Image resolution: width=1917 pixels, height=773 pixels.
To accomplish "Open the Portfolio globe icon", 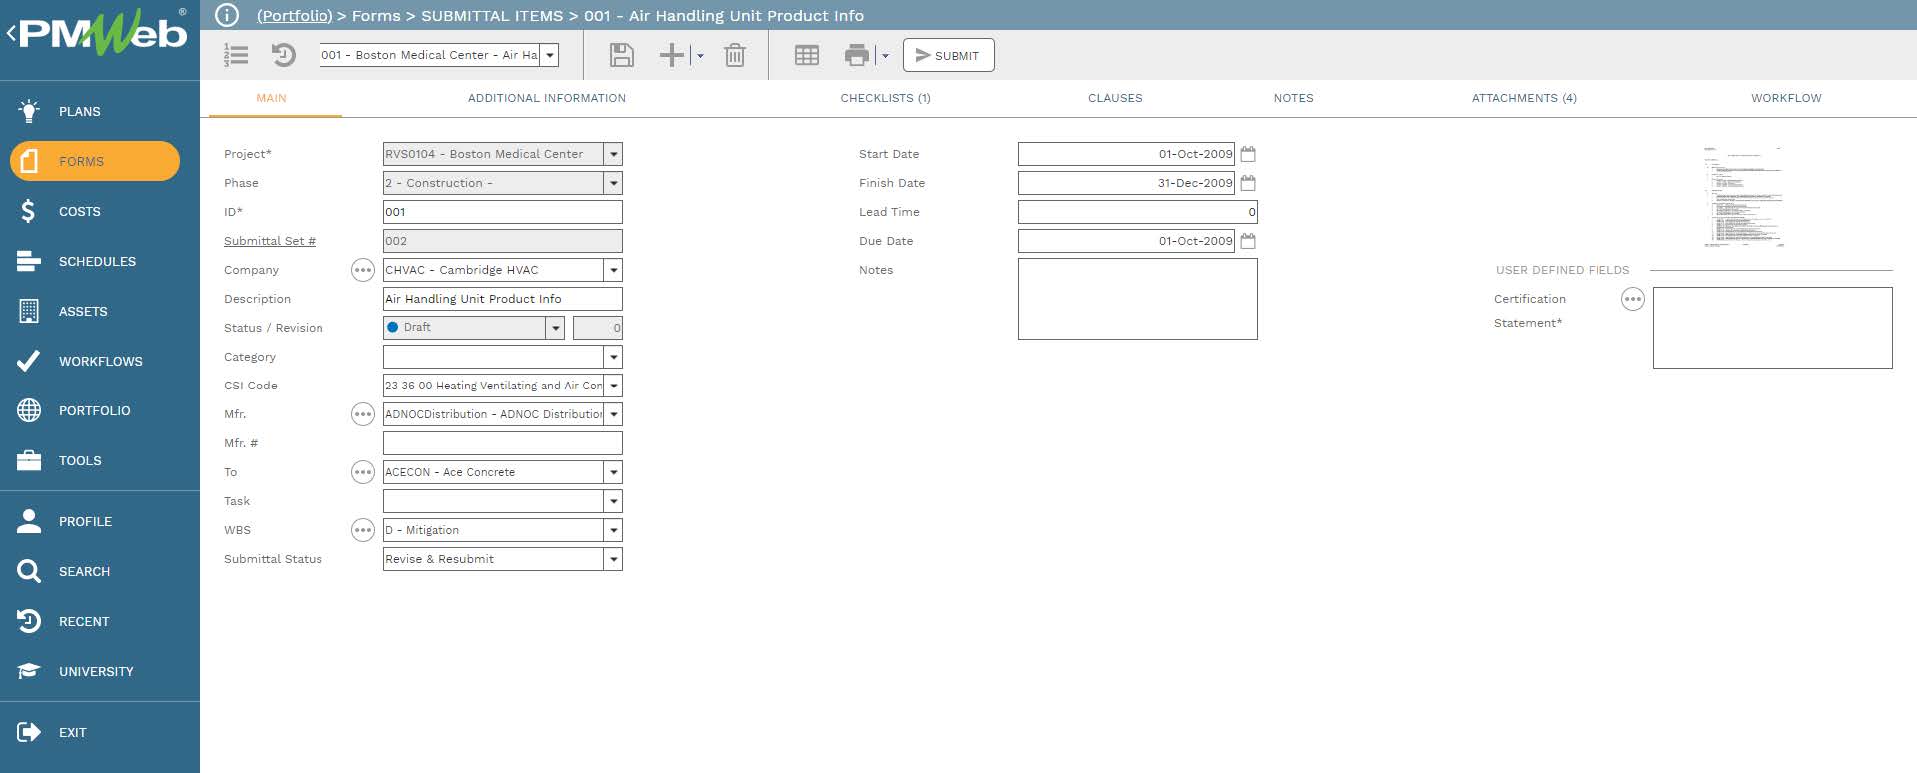I will pos(29,410).
